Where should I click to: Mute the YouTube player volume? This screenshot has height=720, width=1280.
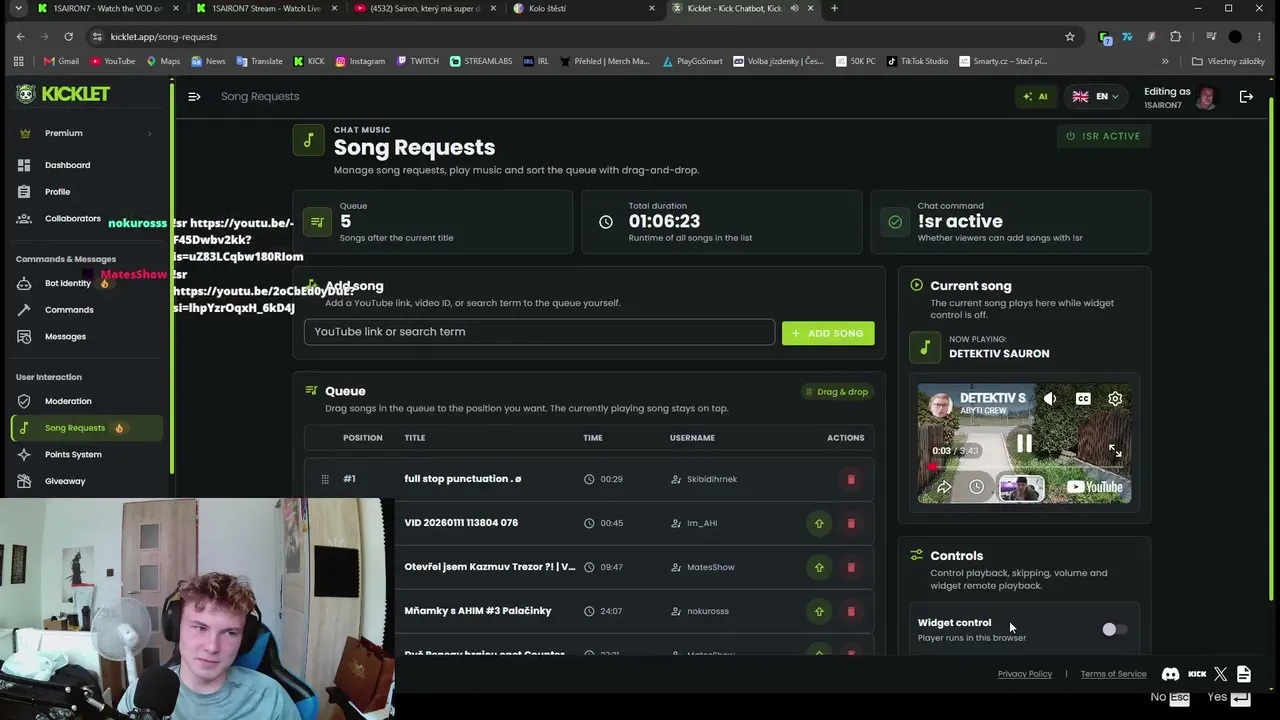pyautogui.click(x=1050, y=398)
